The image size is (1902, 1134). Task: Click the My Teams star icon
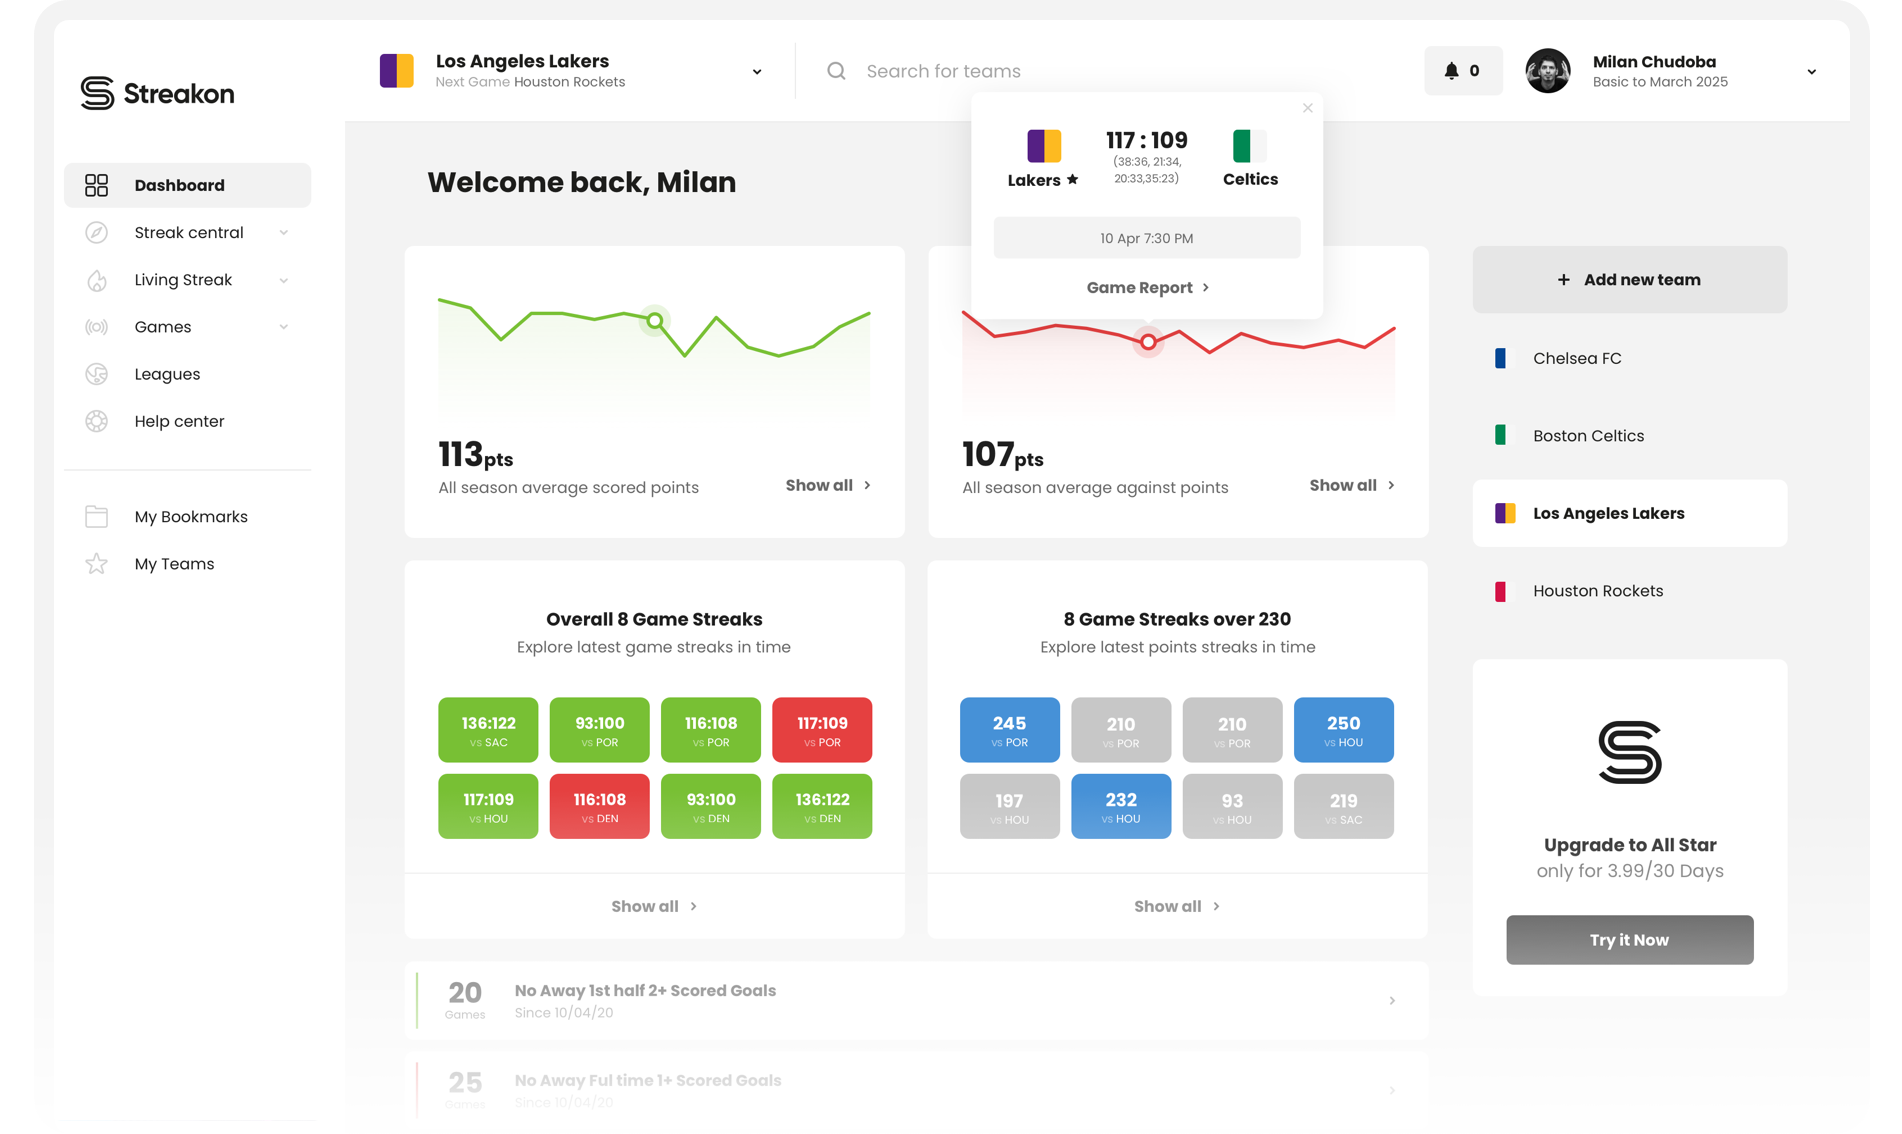pyautogui.click(x=96, y=564)
